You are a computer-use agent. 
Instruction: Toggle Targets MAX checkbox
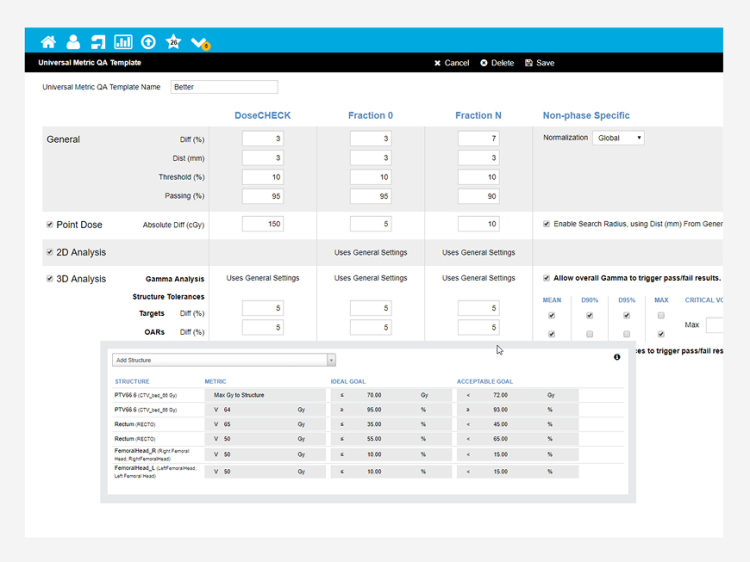[661, 316]
